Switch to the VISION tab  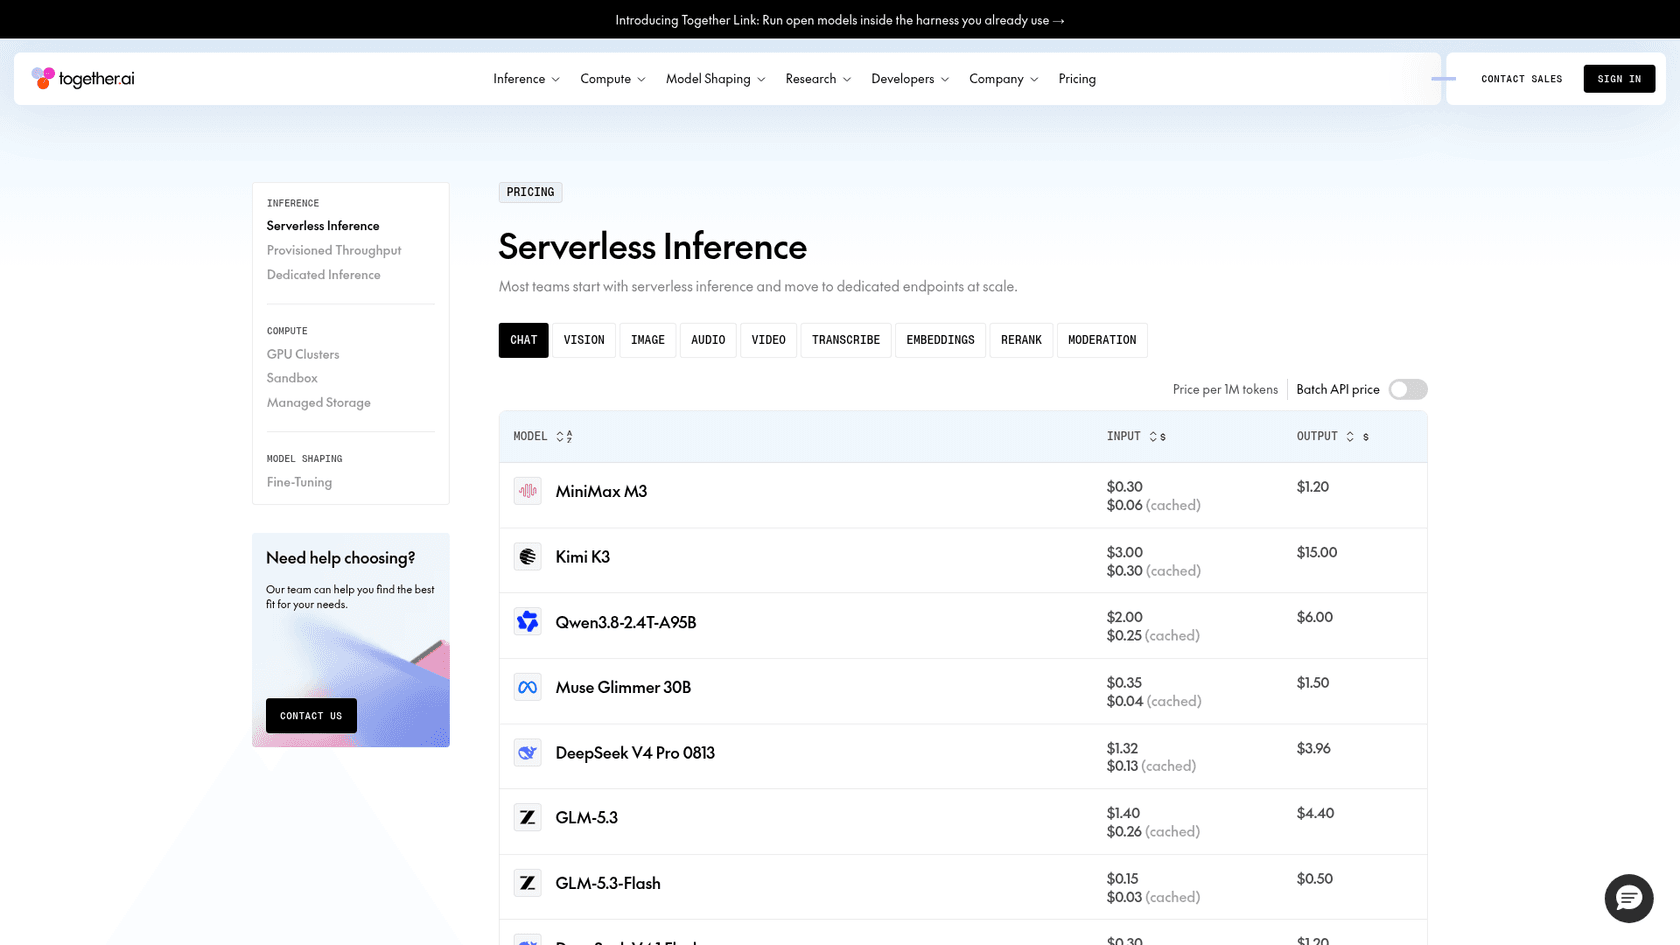[584, 340]
